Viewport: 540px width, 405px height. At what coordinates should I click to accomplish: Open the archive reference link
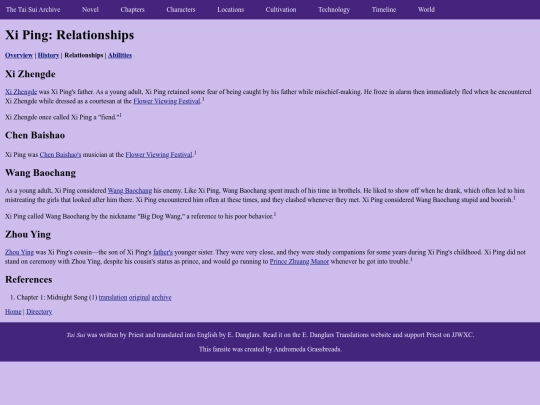162,298
